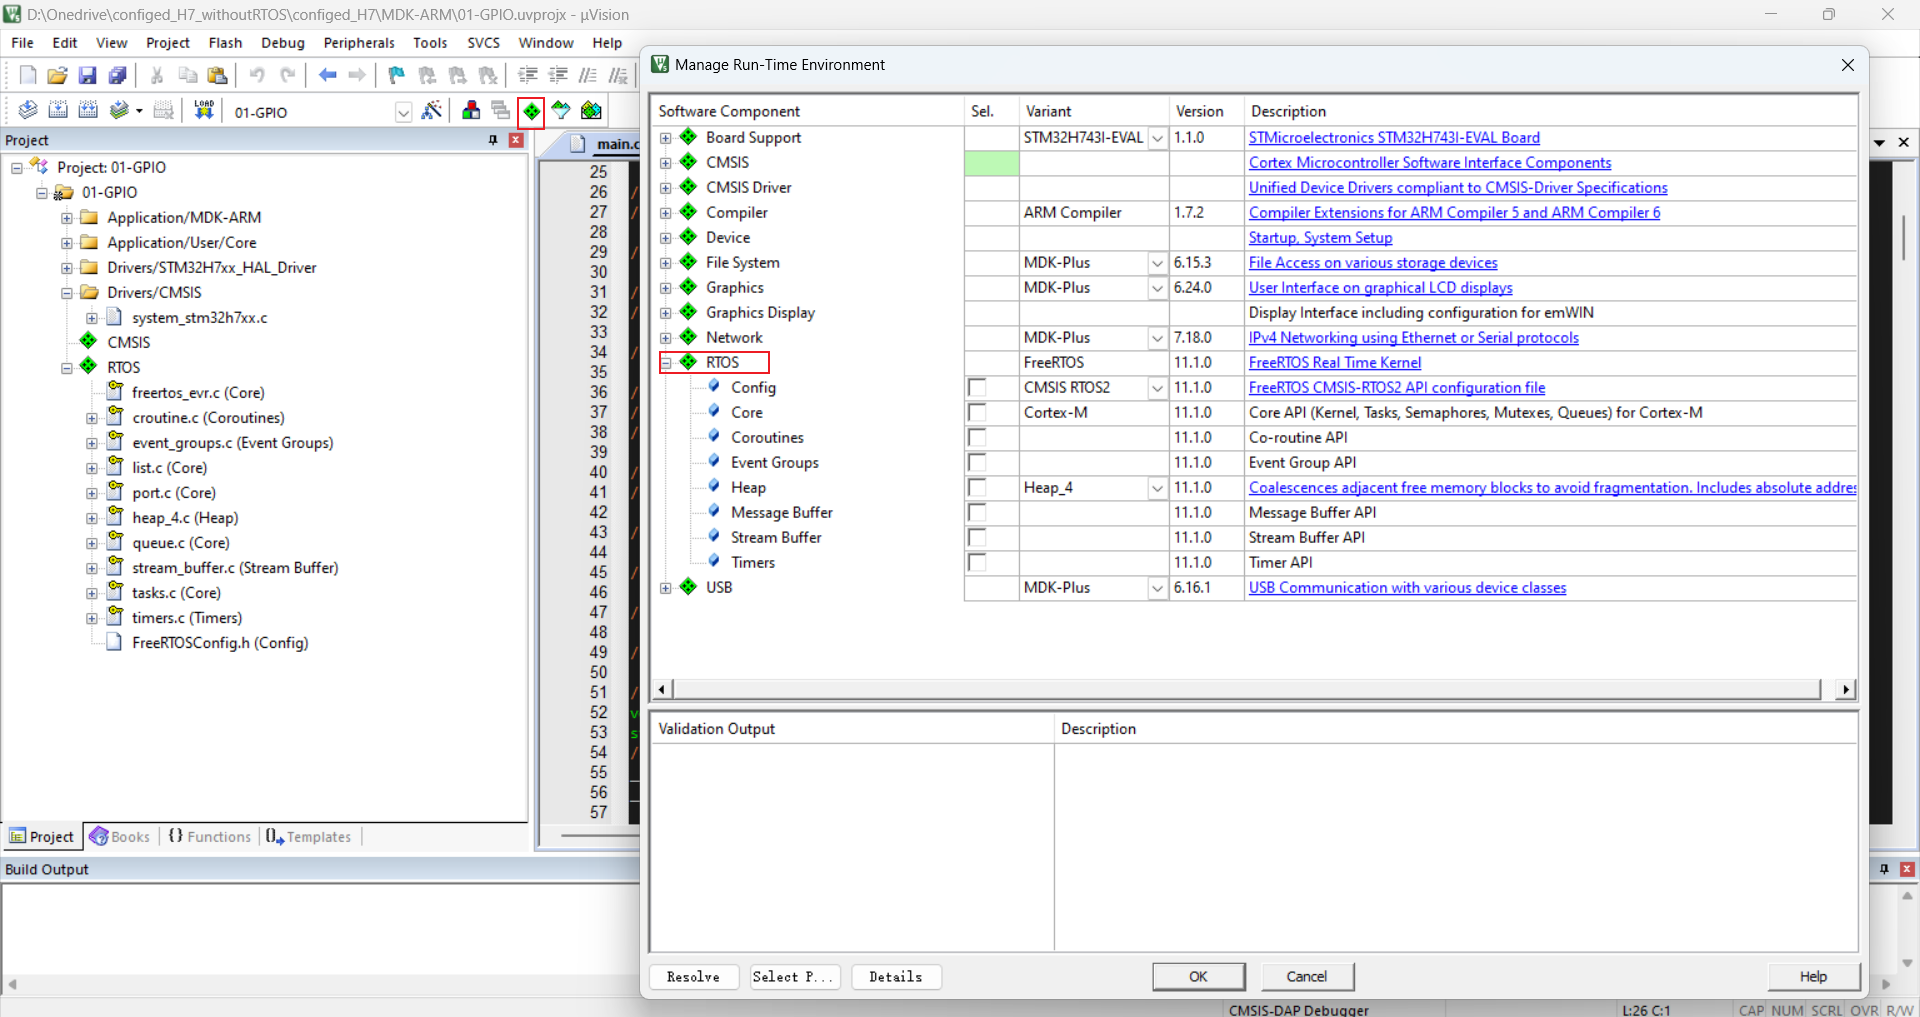
Task: Open the 01-GPIO target selection dropdown
Action: [x=403, y=112]
